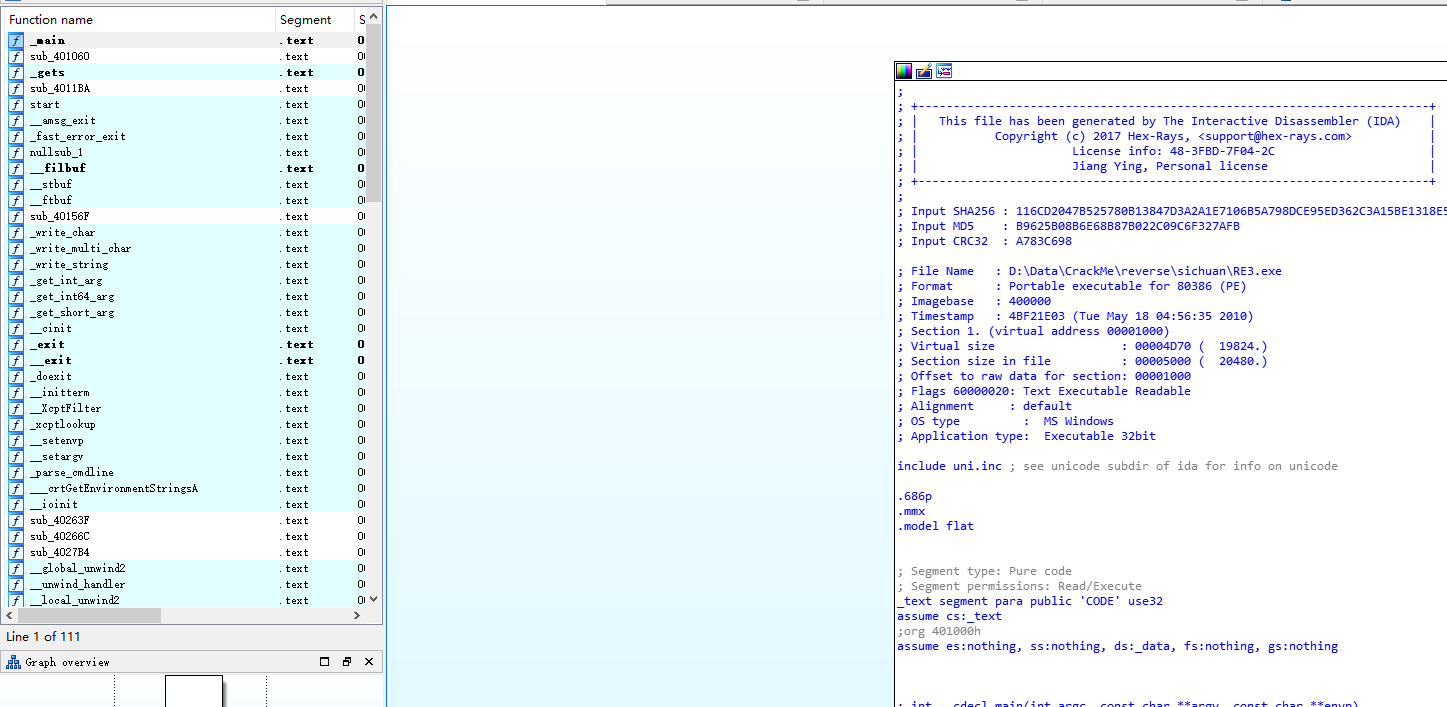Maximize the Graph overview panel
Image resolution: width=1447 pixels, height=707 pixels.
[x=324, y=662]
